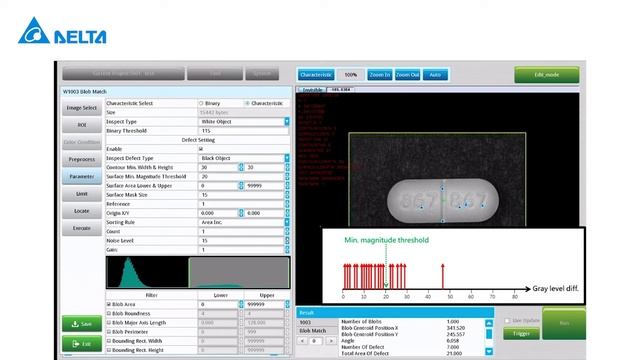The height and width of the screenshot is (360, 640).
Task: Toggle the Live Update checkbox
Action: 507,320
